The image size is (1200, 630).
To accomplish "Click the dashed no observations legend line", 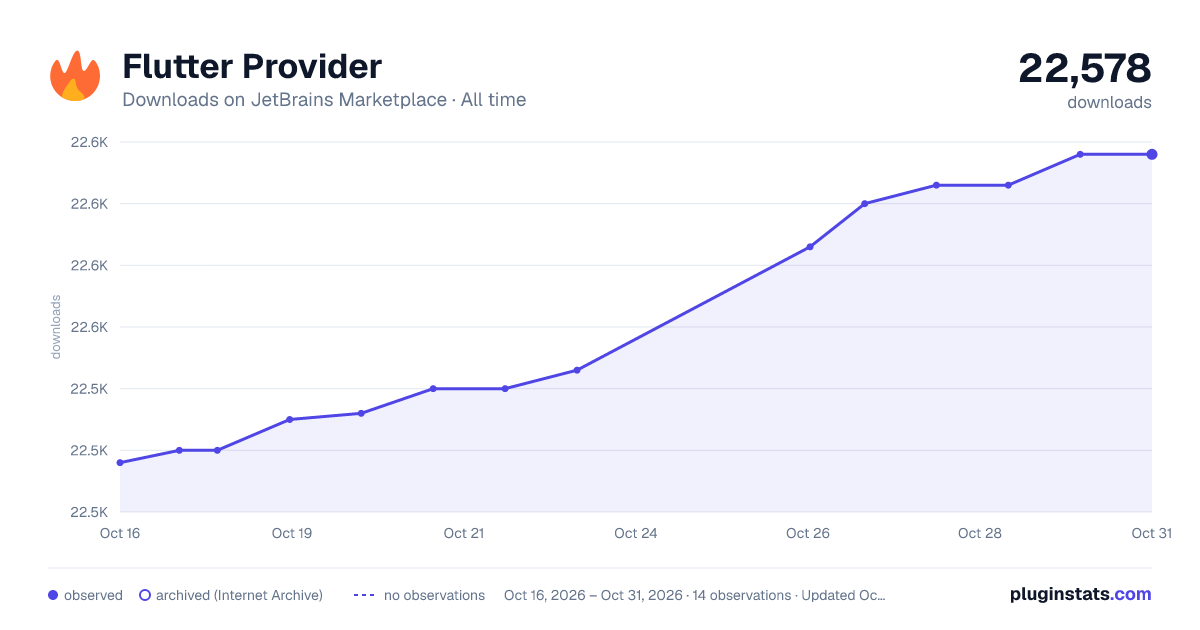I will 364,595.
